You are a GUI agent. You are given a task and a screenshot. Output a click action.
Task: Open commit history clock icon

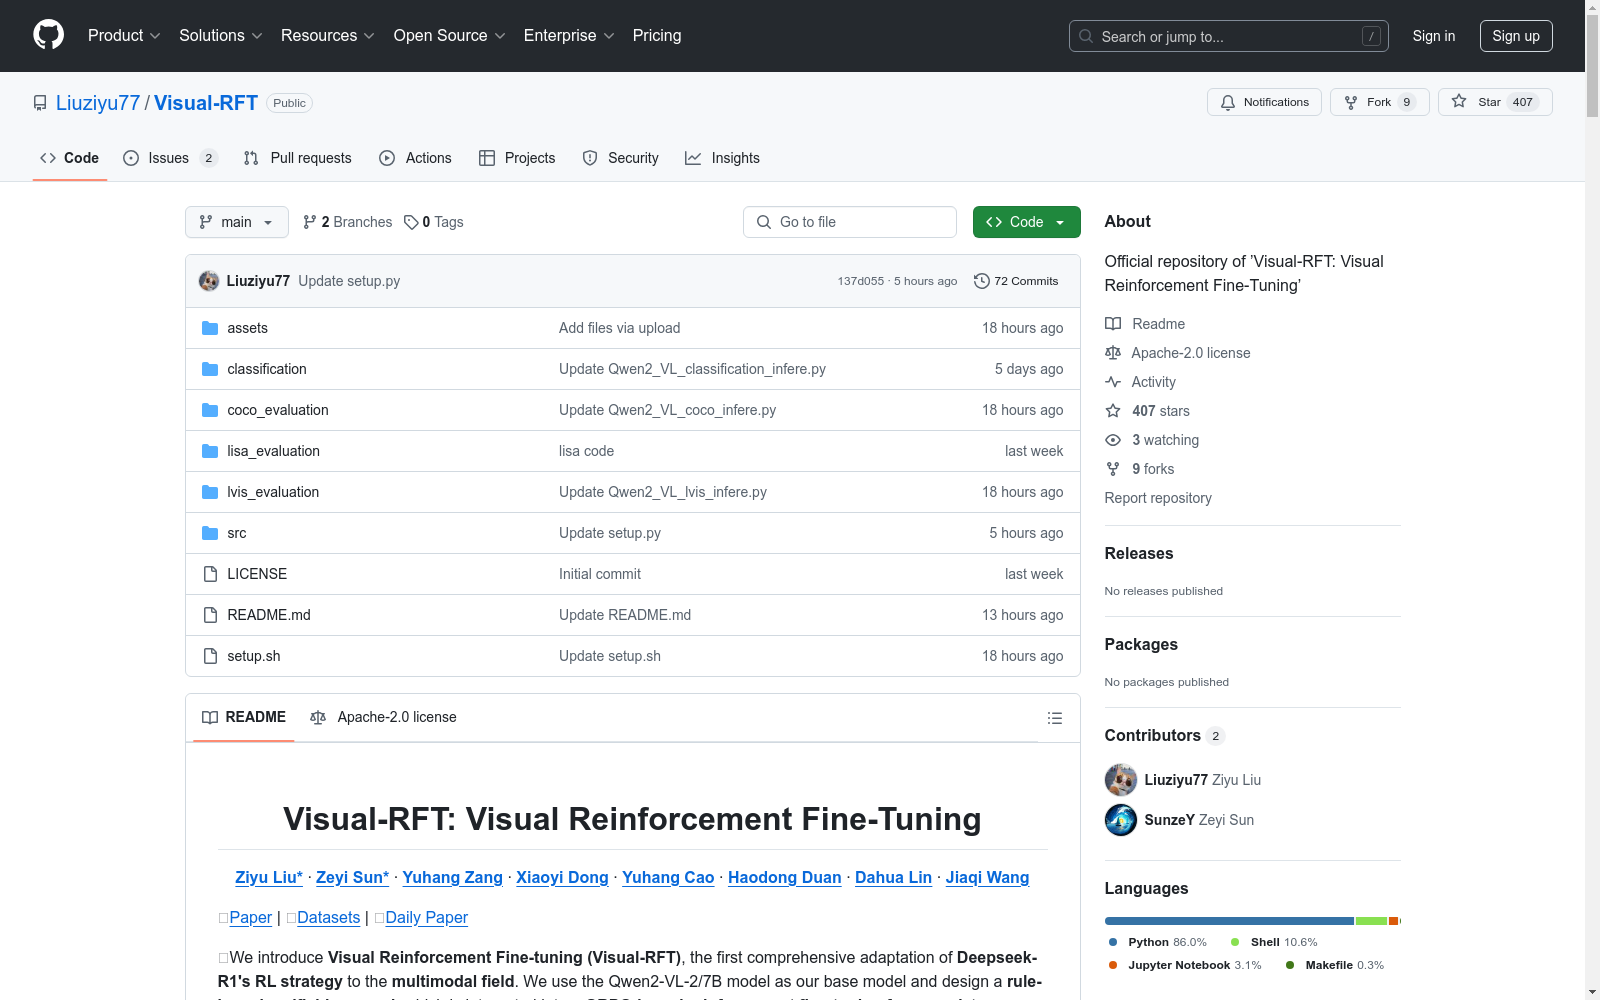click(982, 281)
